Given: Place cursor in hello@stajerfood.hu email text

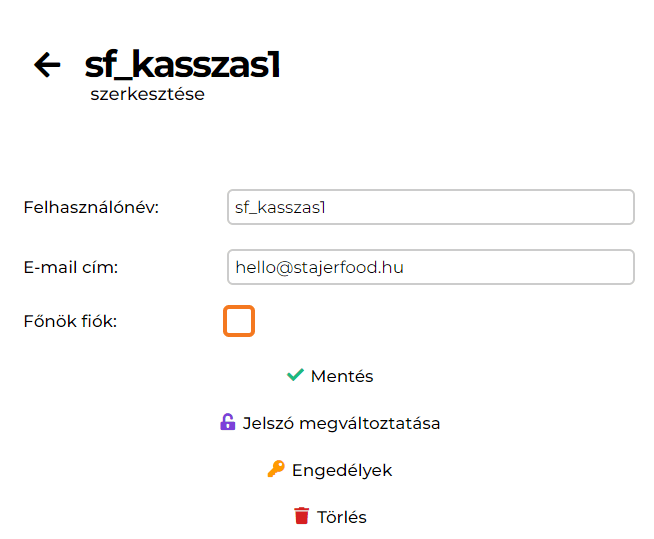Looking at the screenshot, I should pyautogui.click(x=319, y=267).
